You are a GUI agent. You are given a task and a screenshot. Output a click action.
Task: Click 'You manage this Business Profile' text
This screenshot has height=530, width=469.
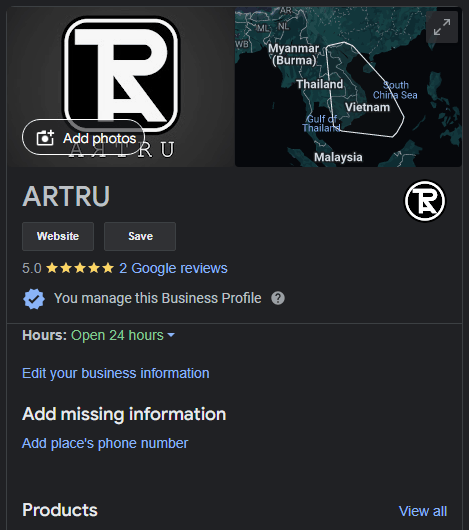coord(158,298)
